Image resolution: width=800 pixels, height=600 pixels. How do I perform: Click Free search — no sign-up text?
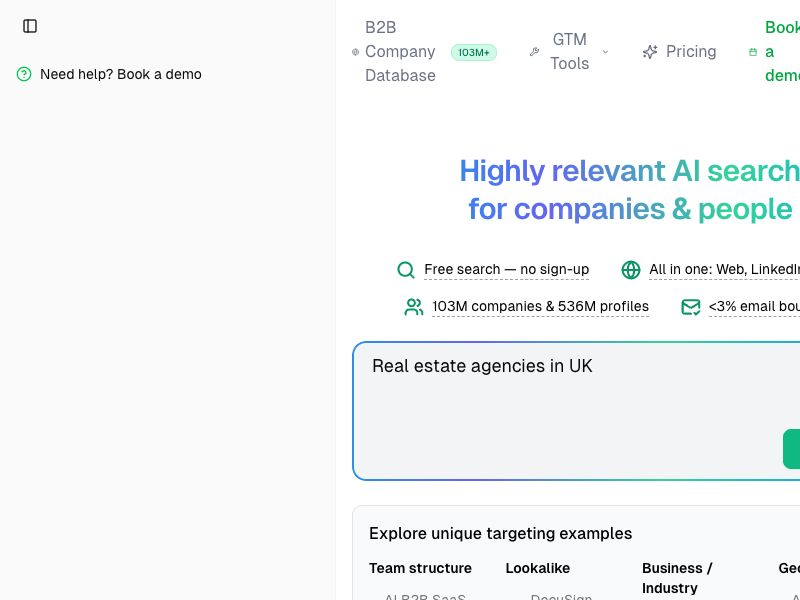(506, 270)
